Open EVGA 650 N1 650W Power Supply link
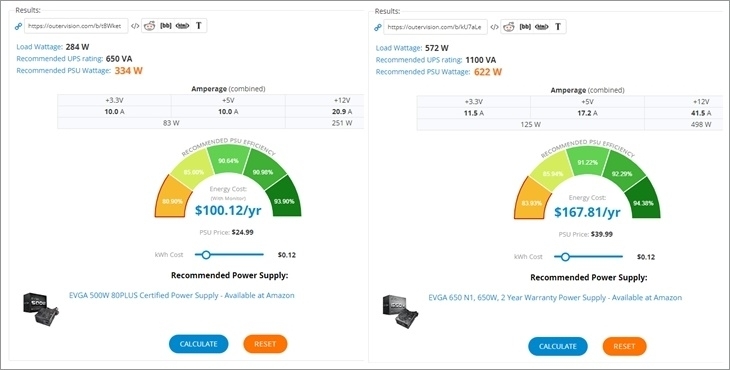The width and height of the screenshot is (730, 370). (x=555, y=297)
